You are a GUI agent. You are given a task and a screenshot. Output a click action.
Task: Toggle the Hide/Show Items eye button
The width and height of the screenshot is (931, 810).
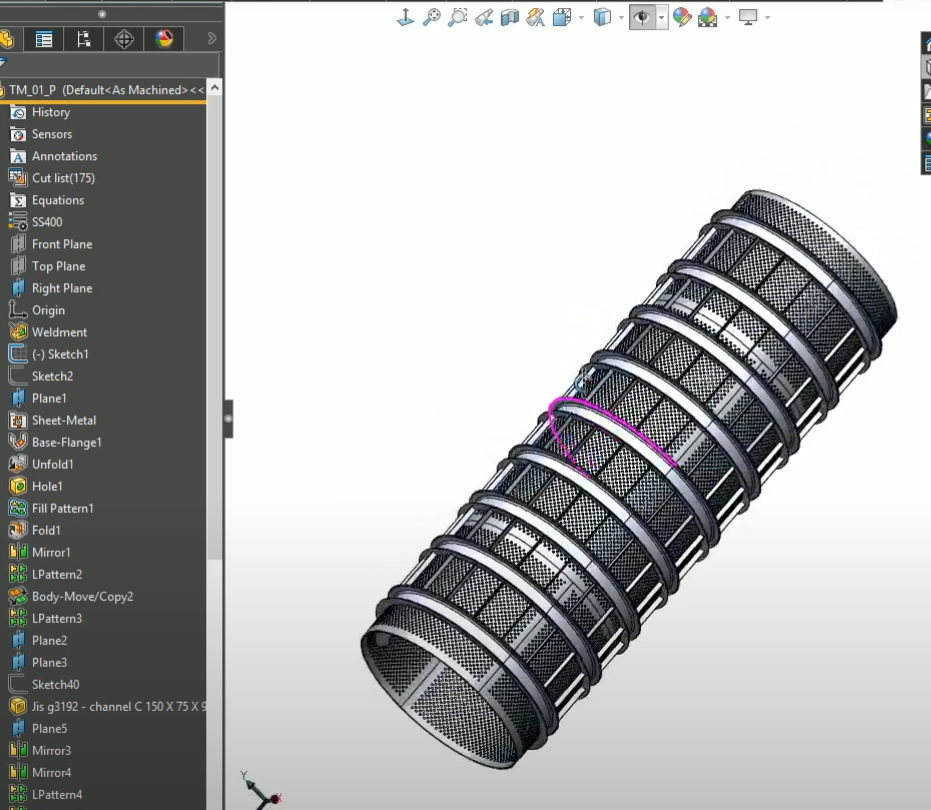pos(642,17)
